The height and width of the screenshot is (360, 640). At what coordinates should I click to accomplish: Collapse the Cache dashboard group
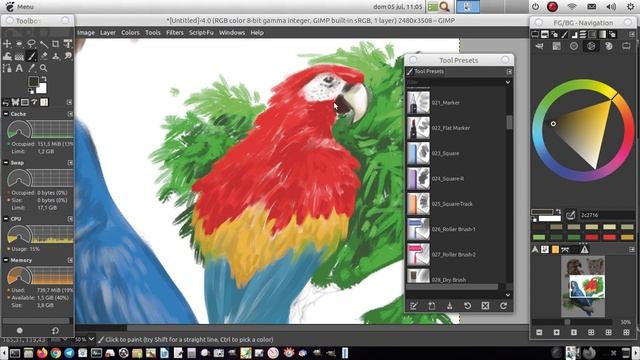pos(6,114)
